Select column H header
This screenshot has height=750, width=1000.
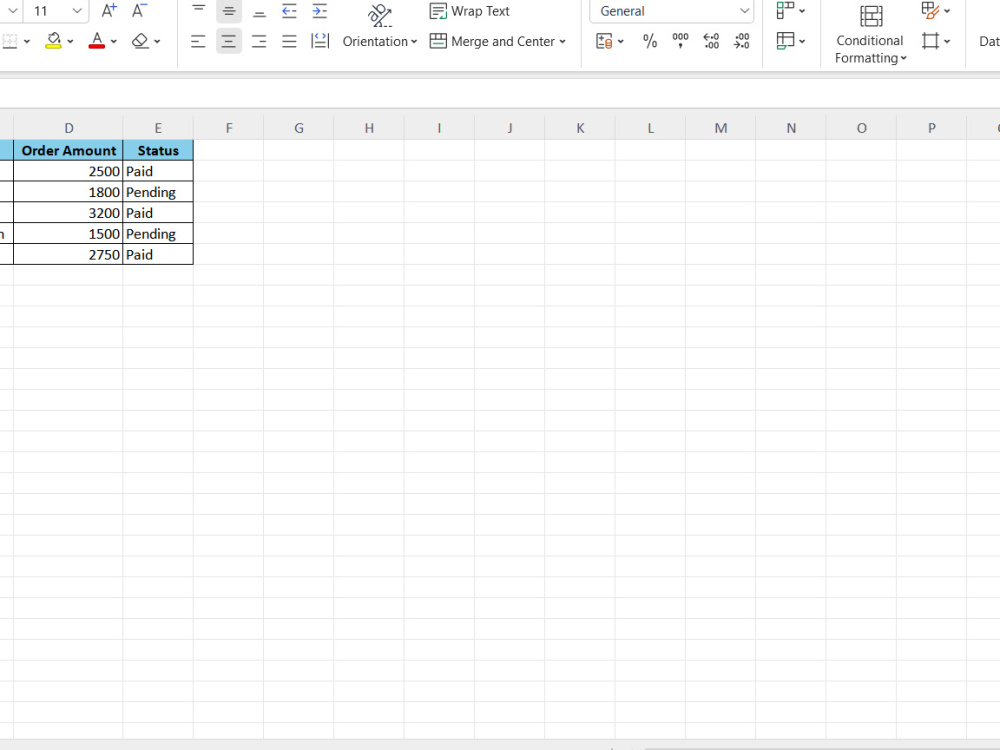(369, 128)
